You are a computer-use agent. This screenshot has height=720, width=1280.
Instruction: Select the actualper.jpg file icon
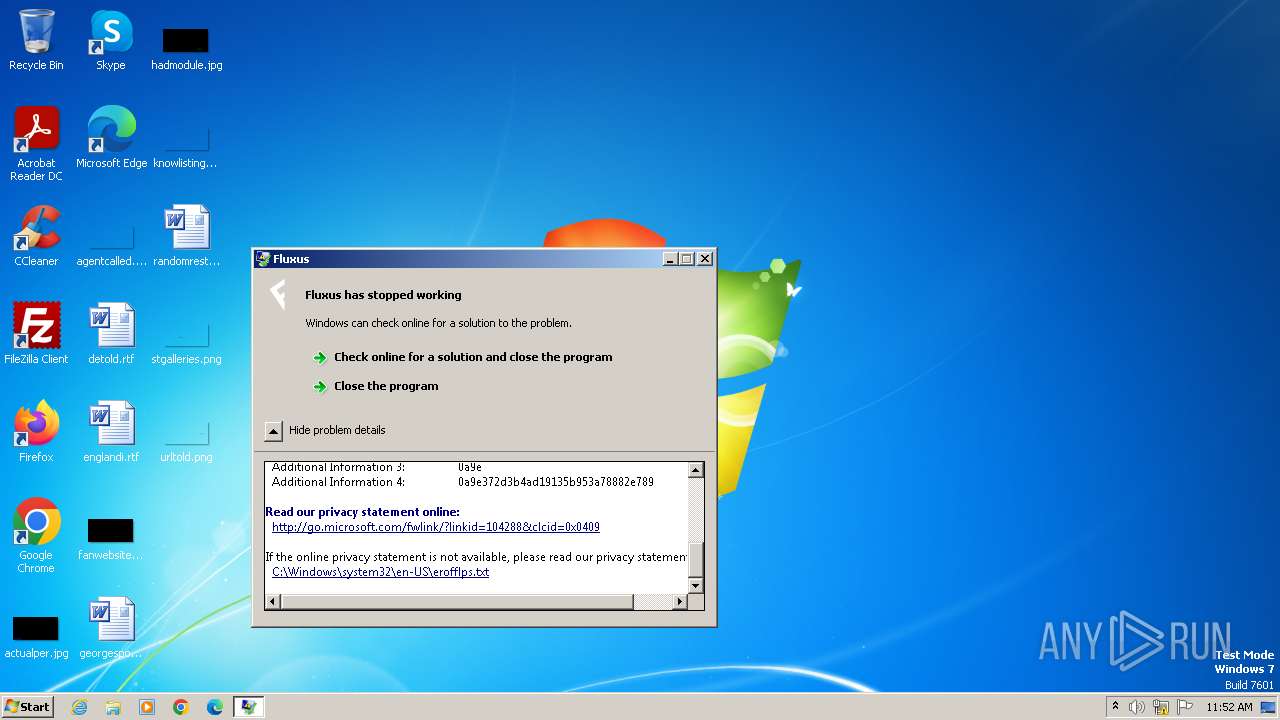pyautogui.click(x=36, y=636)
